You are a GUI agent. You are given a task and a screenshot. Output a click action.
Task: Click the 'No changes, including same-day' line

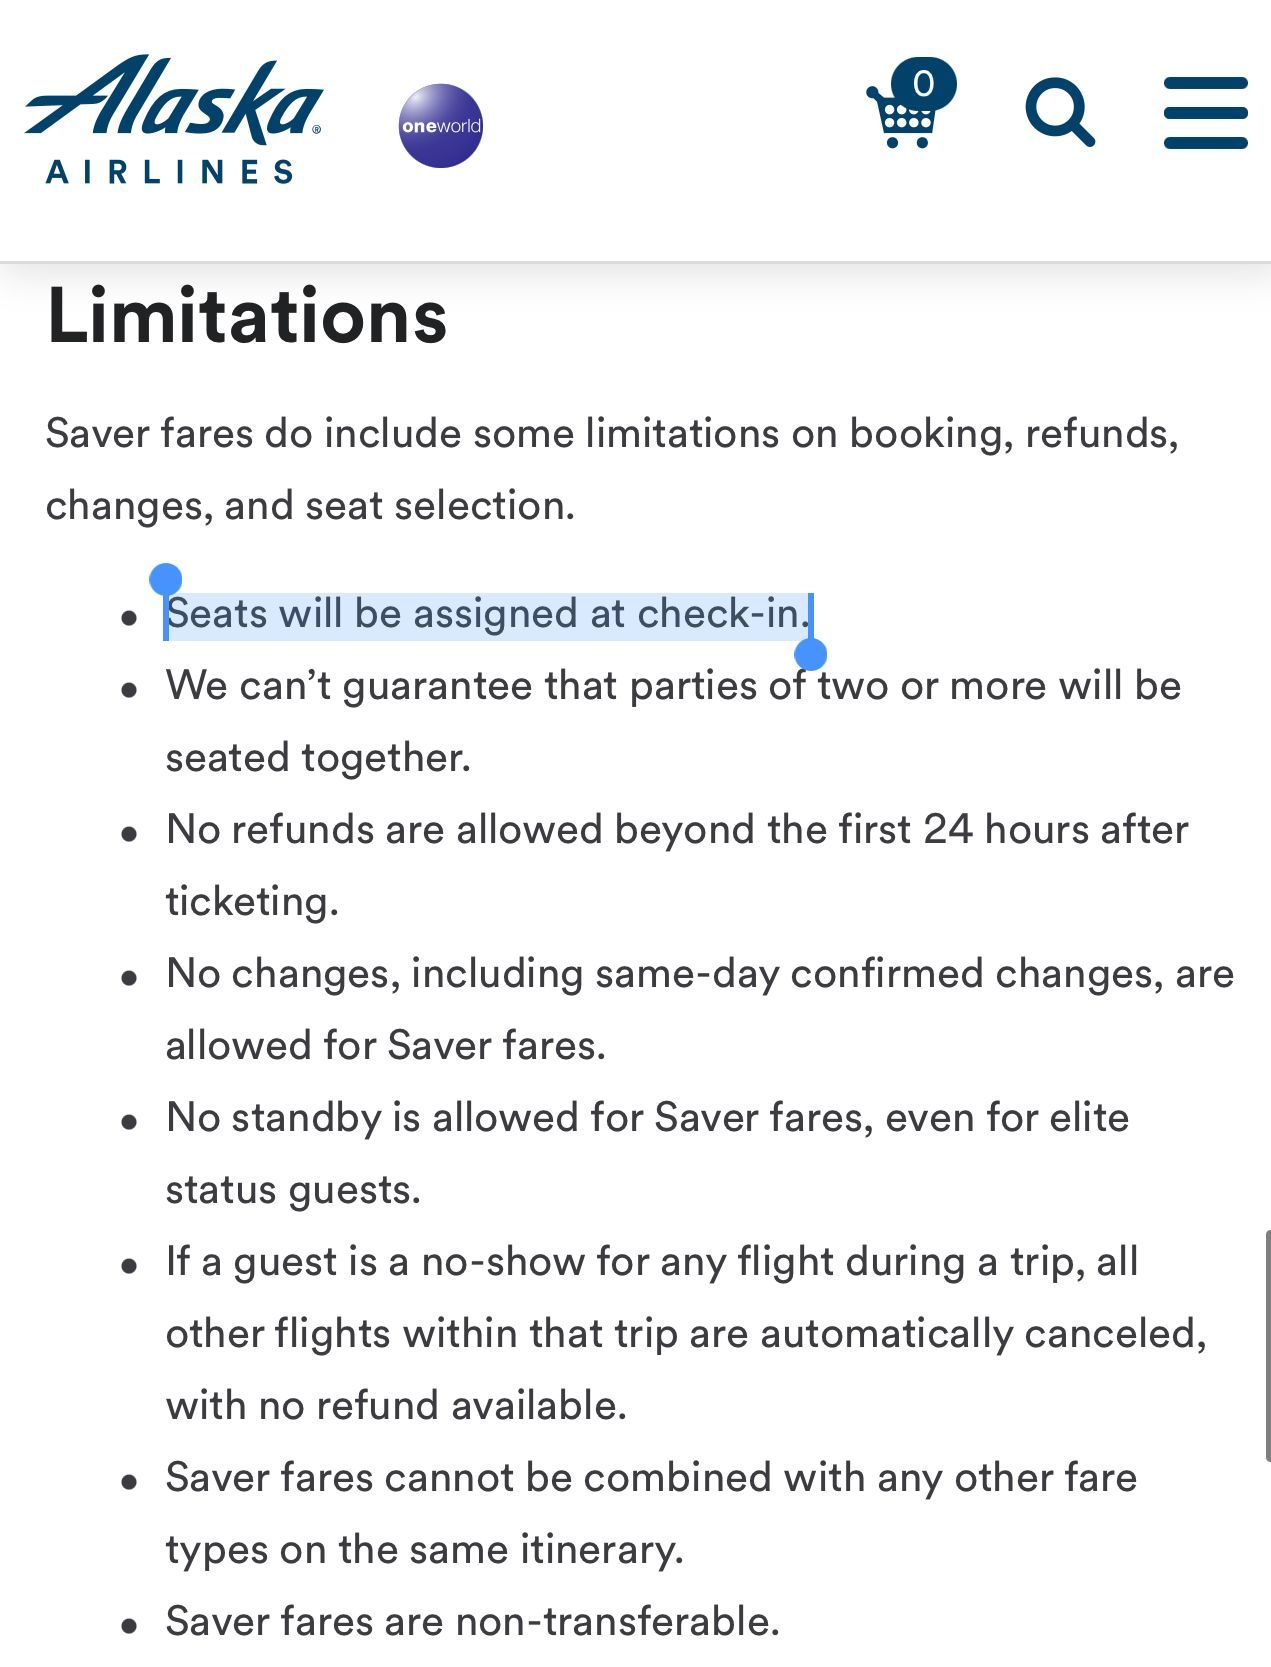click(x=699, y=974)
